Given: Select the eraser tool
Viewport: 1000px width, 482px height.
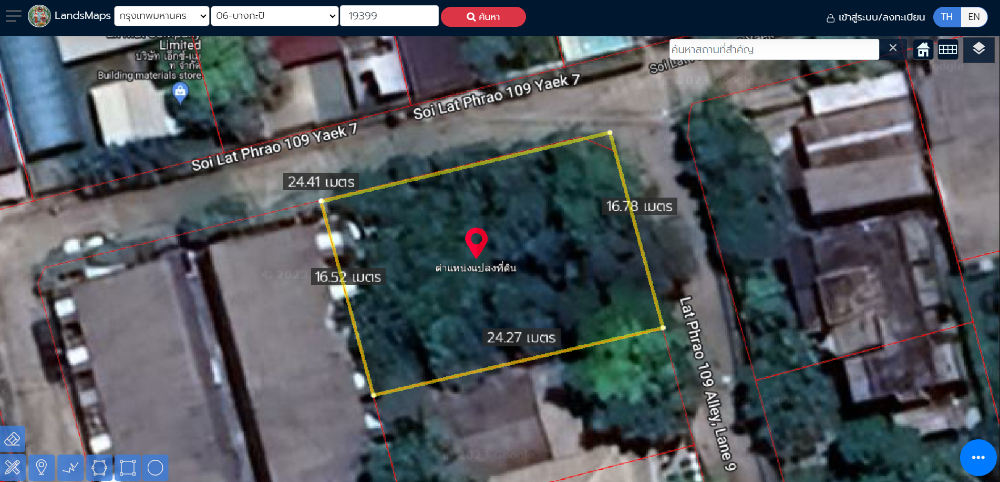Looking at the screenshot, I should [12, 440].
